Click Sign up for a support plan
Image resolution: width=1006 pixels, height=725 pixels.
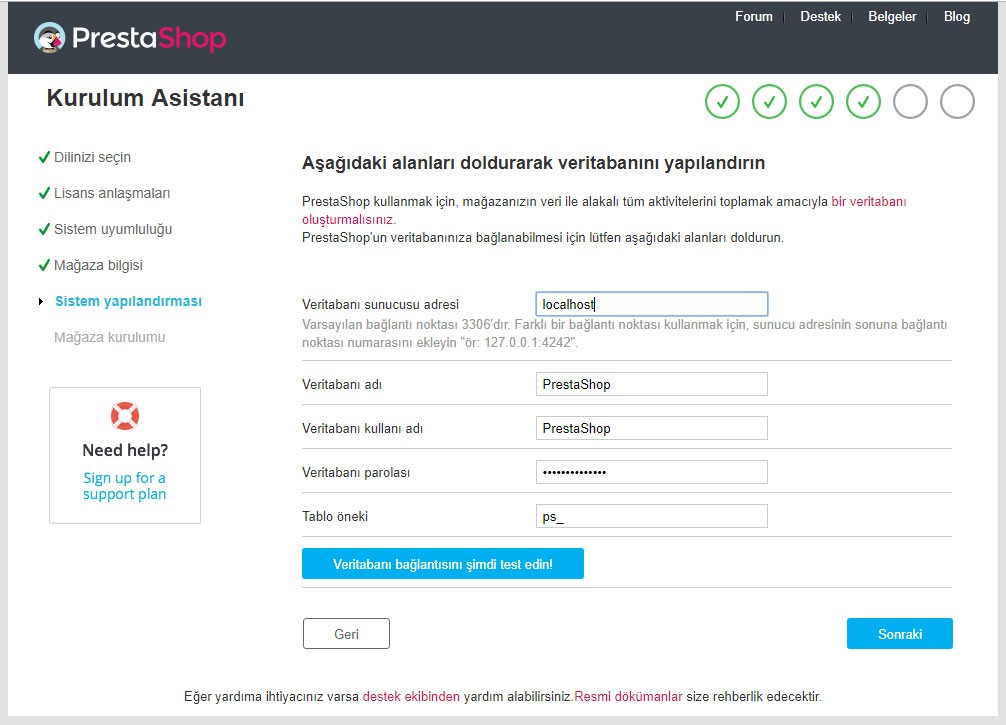click(124, 486)
